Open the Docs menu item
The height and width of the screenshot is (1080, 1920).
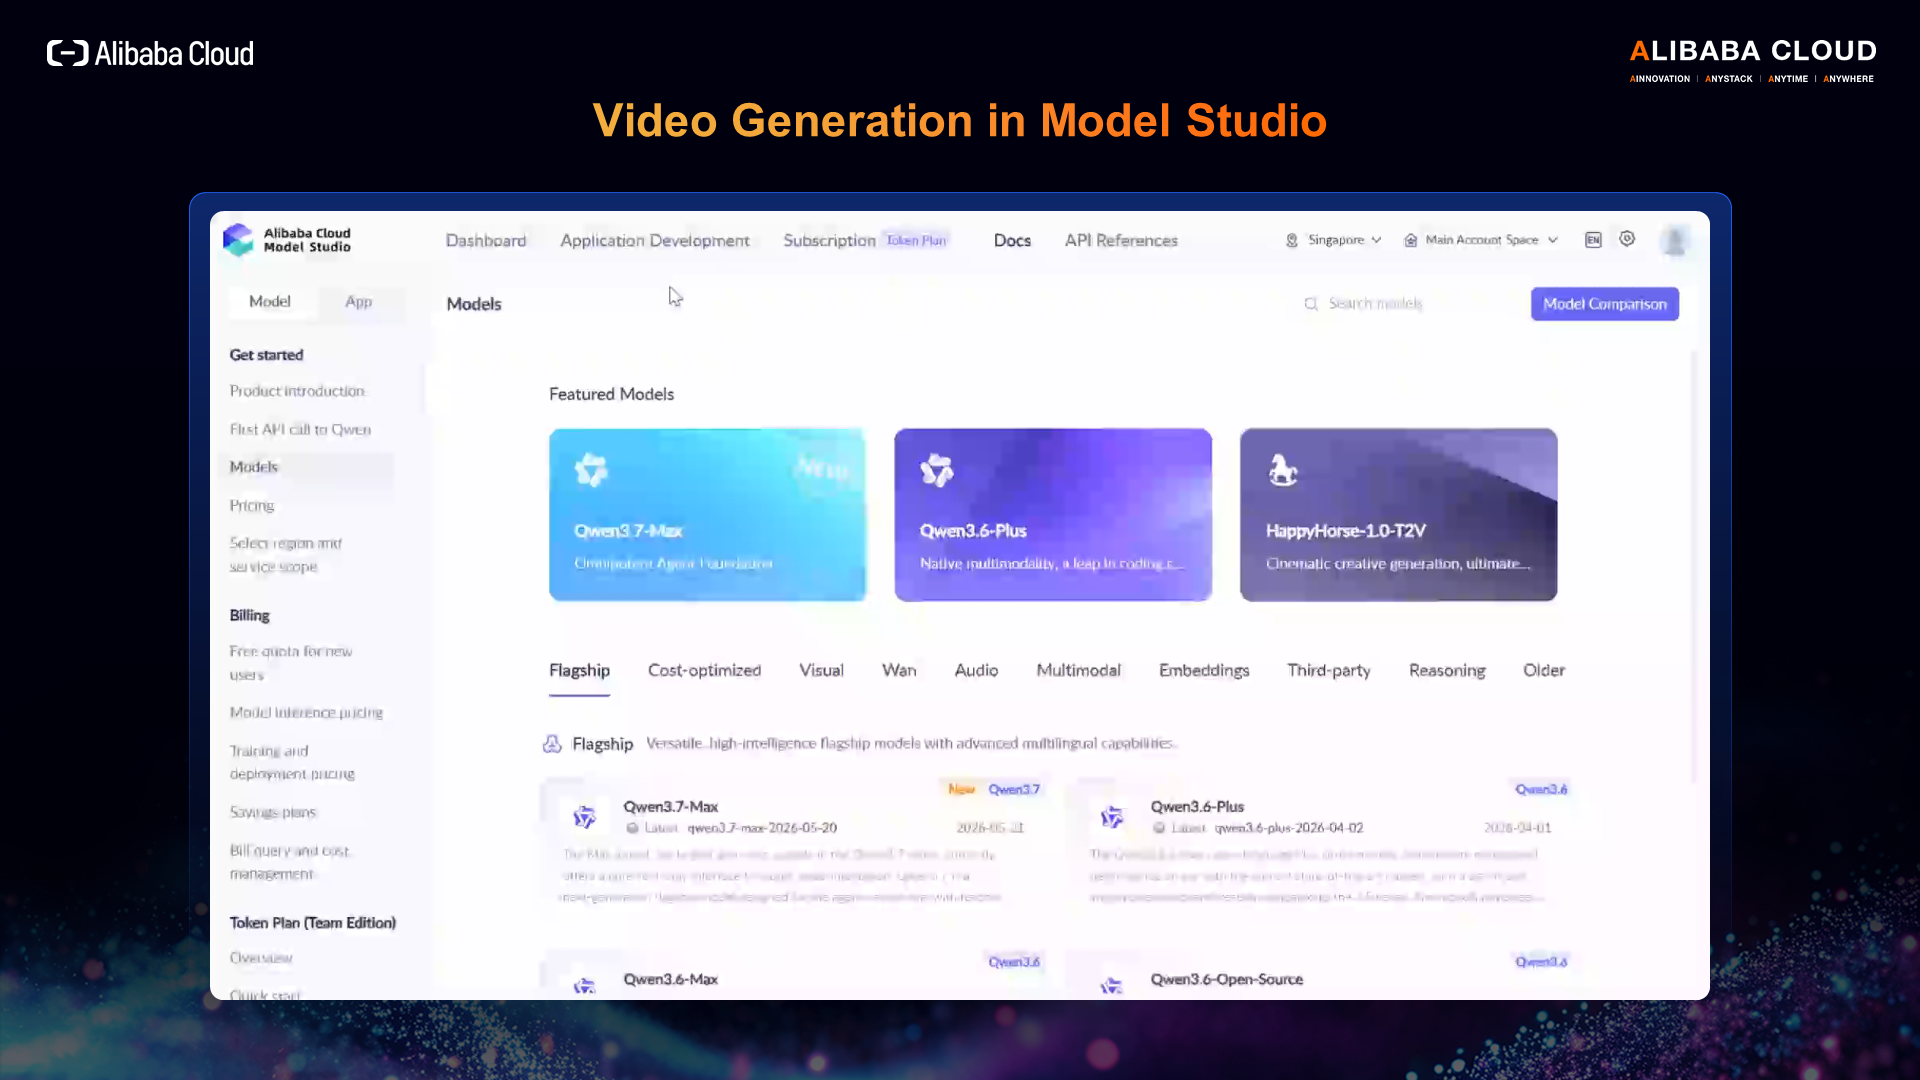(1012, 241)
